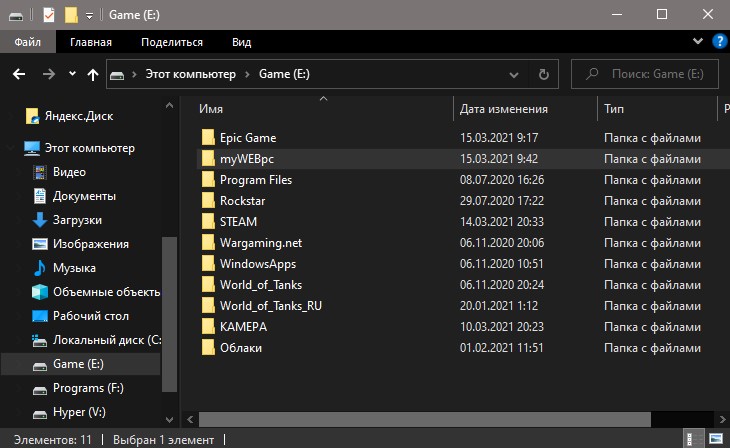Open the Файл menu

[27, 42]
